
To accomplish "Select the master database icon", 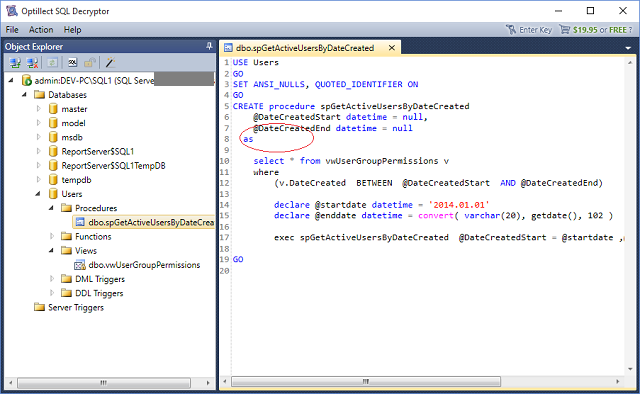I will coord(53,109).
